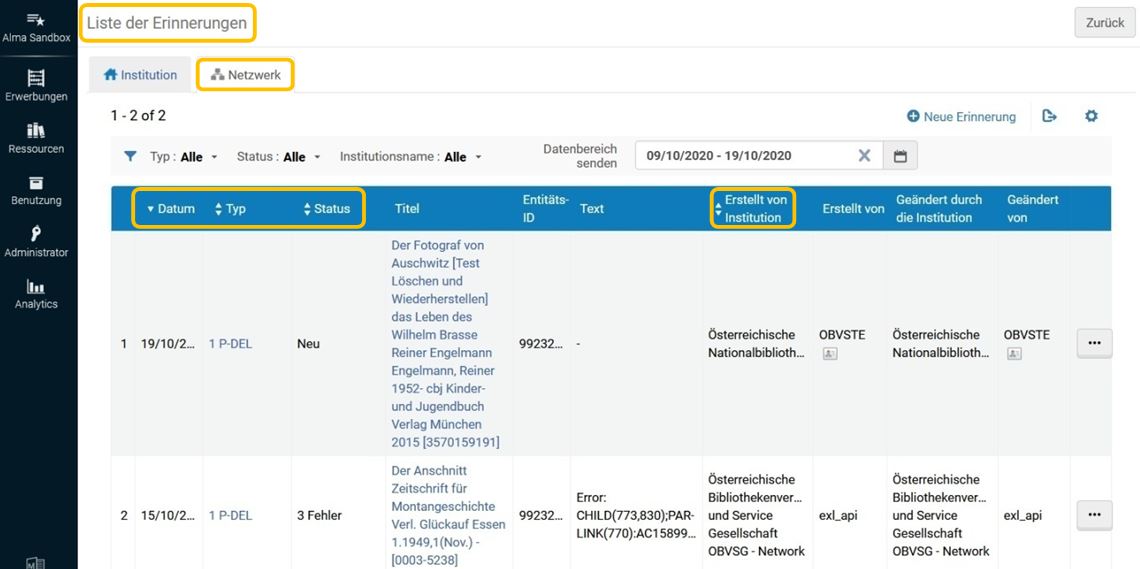Click the Neue Erinnerung link
Image resolution: width=1140 pixels, height=569 pixels.
[961, 116]
